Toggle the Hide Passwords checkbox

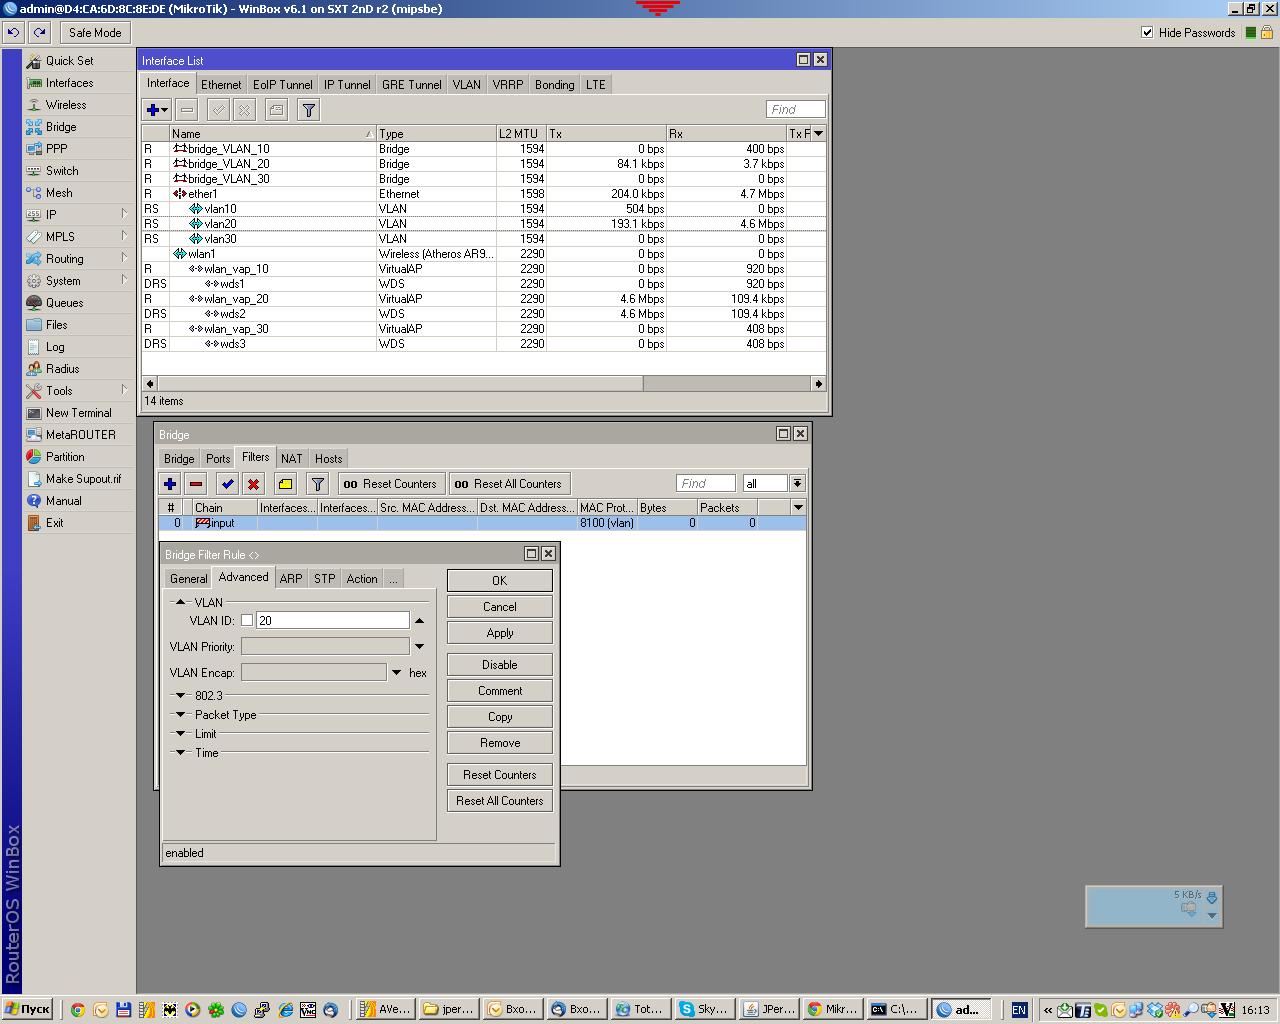click(1147, 33)
